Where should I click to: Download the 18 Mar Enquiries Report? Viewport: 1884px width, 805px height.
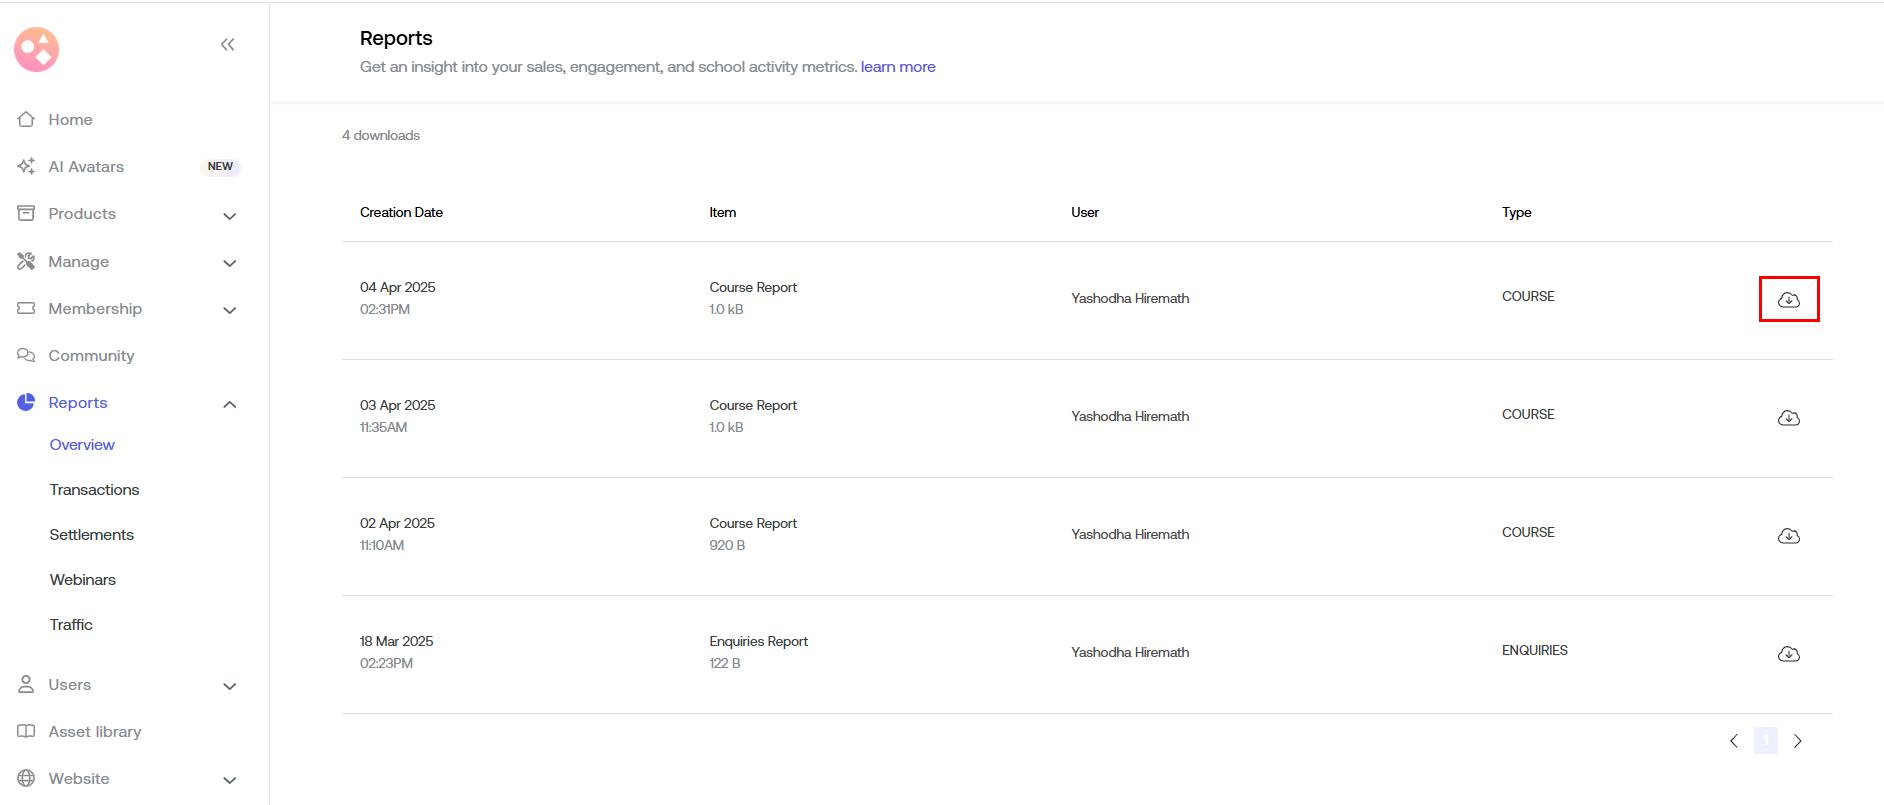pyautogui.click(x=1788, y=654)
